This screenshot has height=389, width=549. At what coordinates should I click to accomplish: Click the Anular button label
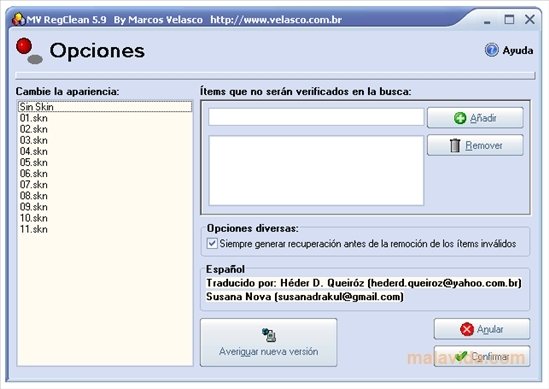489,329
